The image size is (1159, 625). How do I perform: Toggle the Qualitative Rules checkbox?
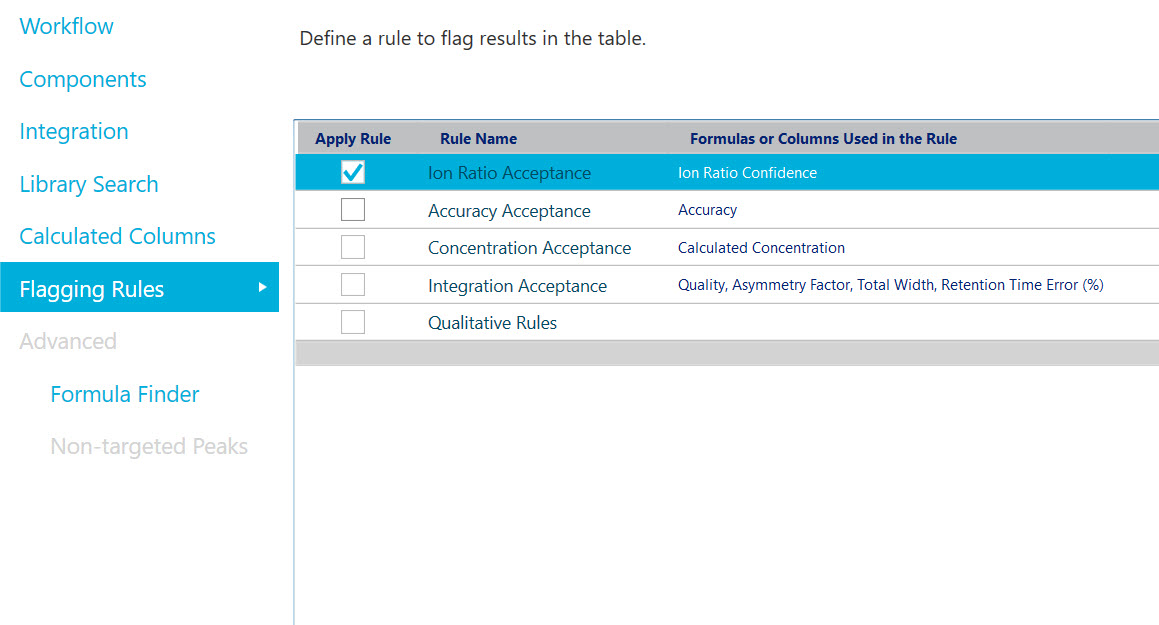(x=353, y=322)
